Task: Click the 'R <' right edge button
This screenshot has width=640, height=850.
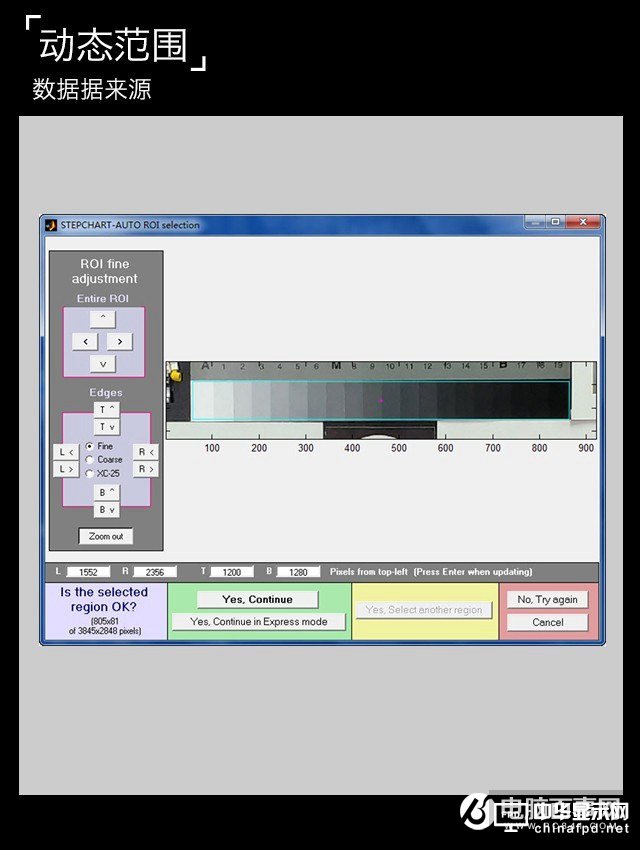Action: pyautogui.click(x=146, y=452)
